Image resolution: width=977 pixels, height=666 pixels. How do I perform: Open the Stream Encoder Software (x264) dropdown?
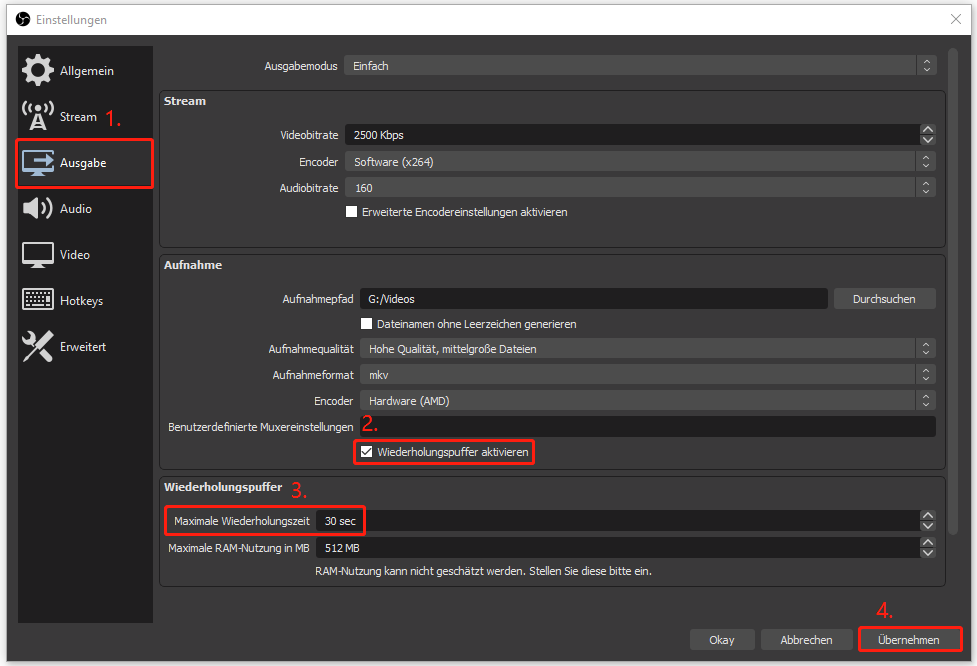[x=640, y=161]
